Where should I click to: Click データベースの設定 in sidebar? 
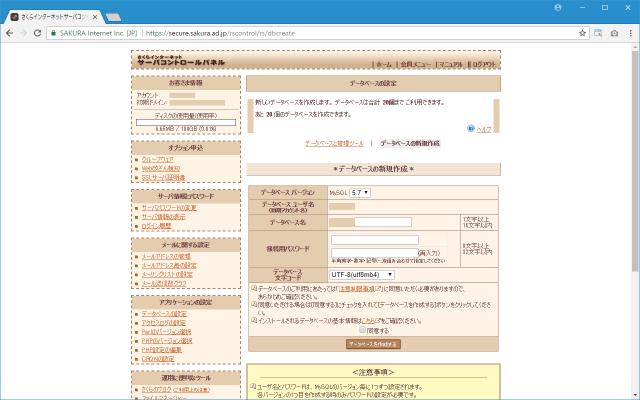click(164, 313)
